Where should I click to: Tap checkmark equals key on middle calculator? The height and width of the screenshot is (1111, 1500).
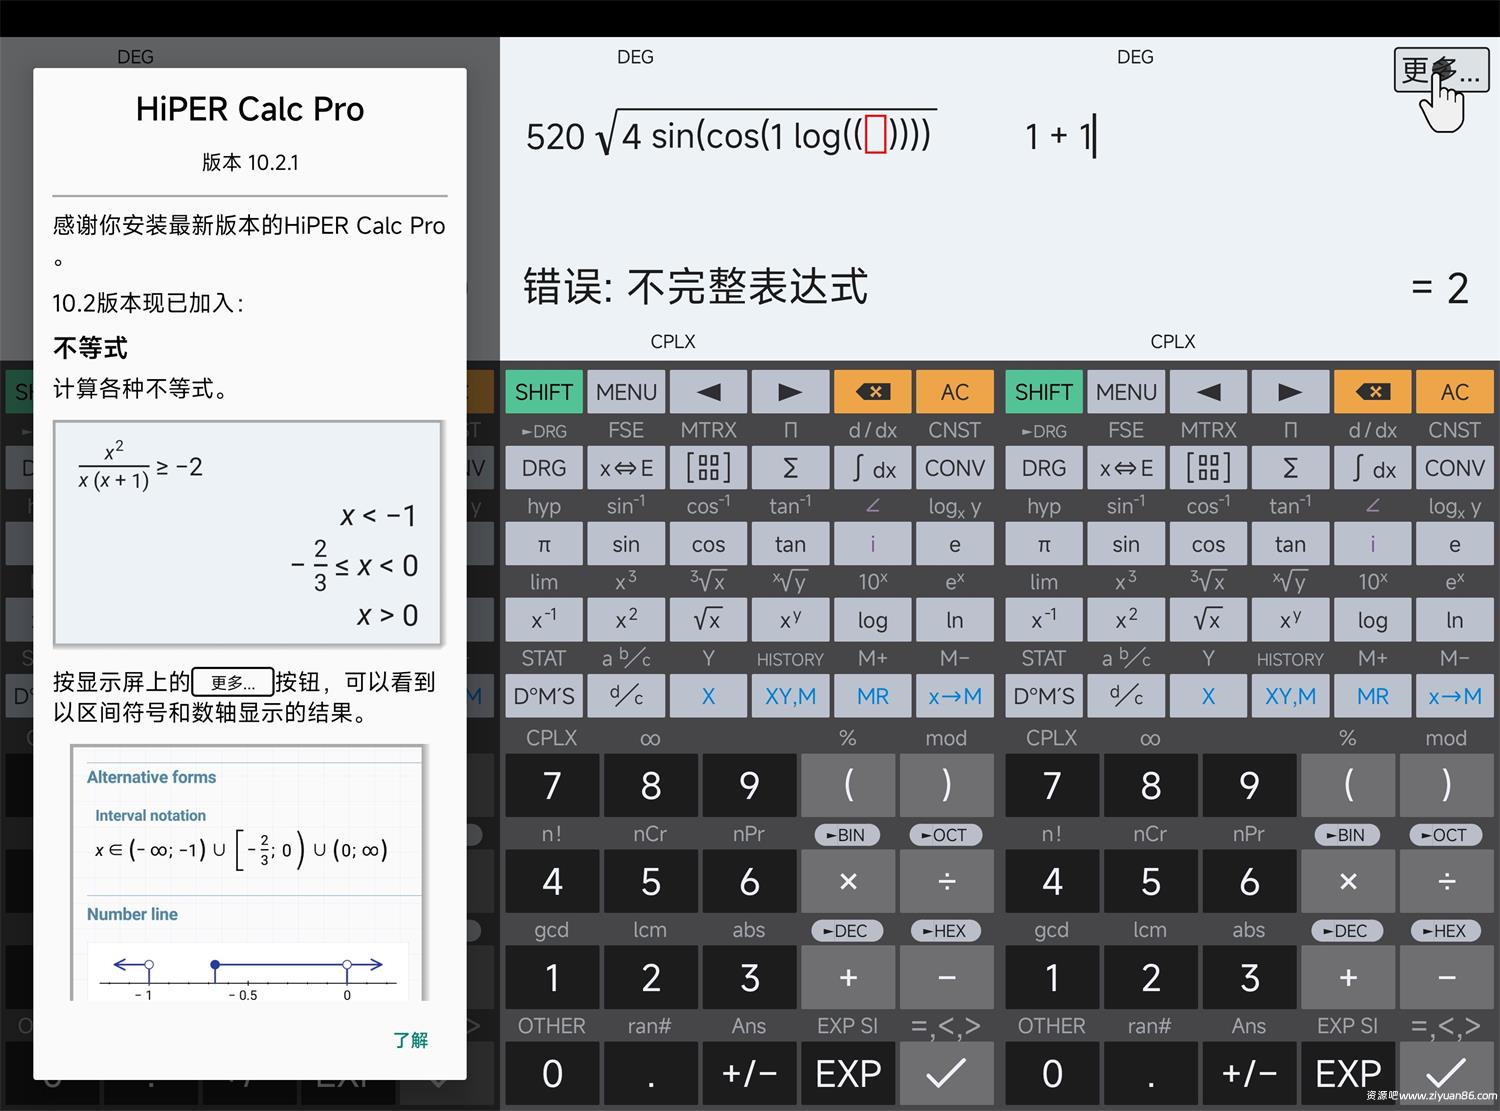(947, 1074)
